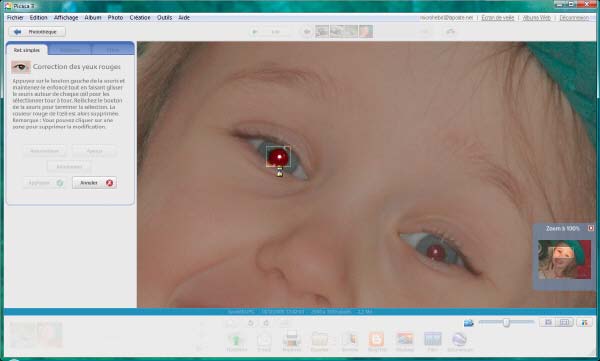Open the Albums Web link
Image resolution: width=600 pixels, height=361 pixels.
[536, 18]
